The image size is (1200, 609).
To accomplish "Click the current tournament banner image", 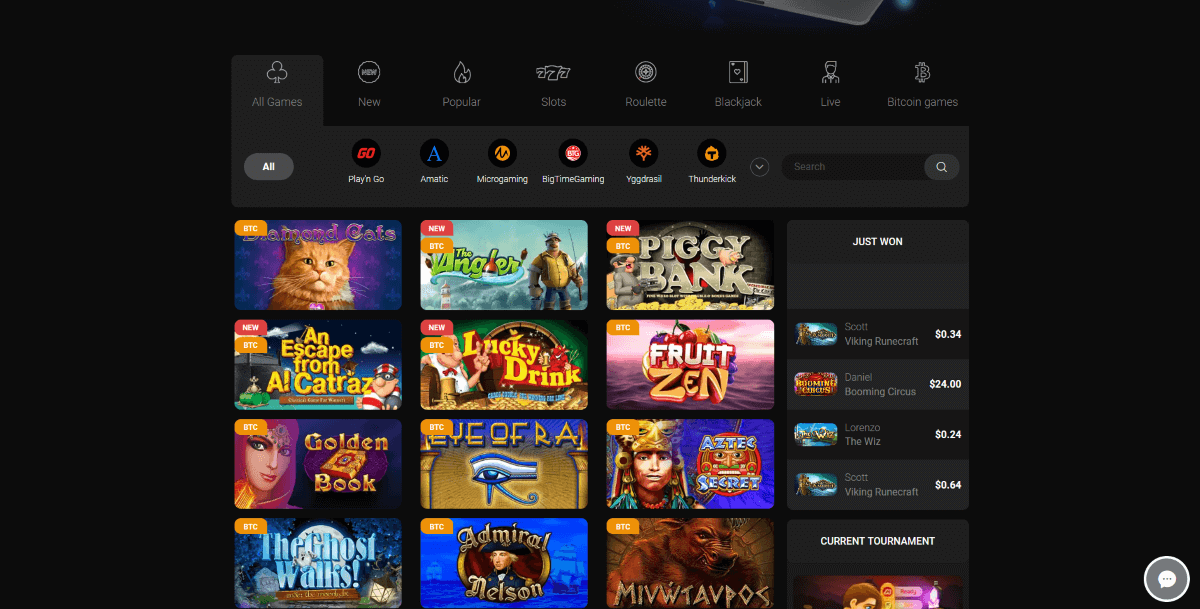I will click(x=878, y=592).
